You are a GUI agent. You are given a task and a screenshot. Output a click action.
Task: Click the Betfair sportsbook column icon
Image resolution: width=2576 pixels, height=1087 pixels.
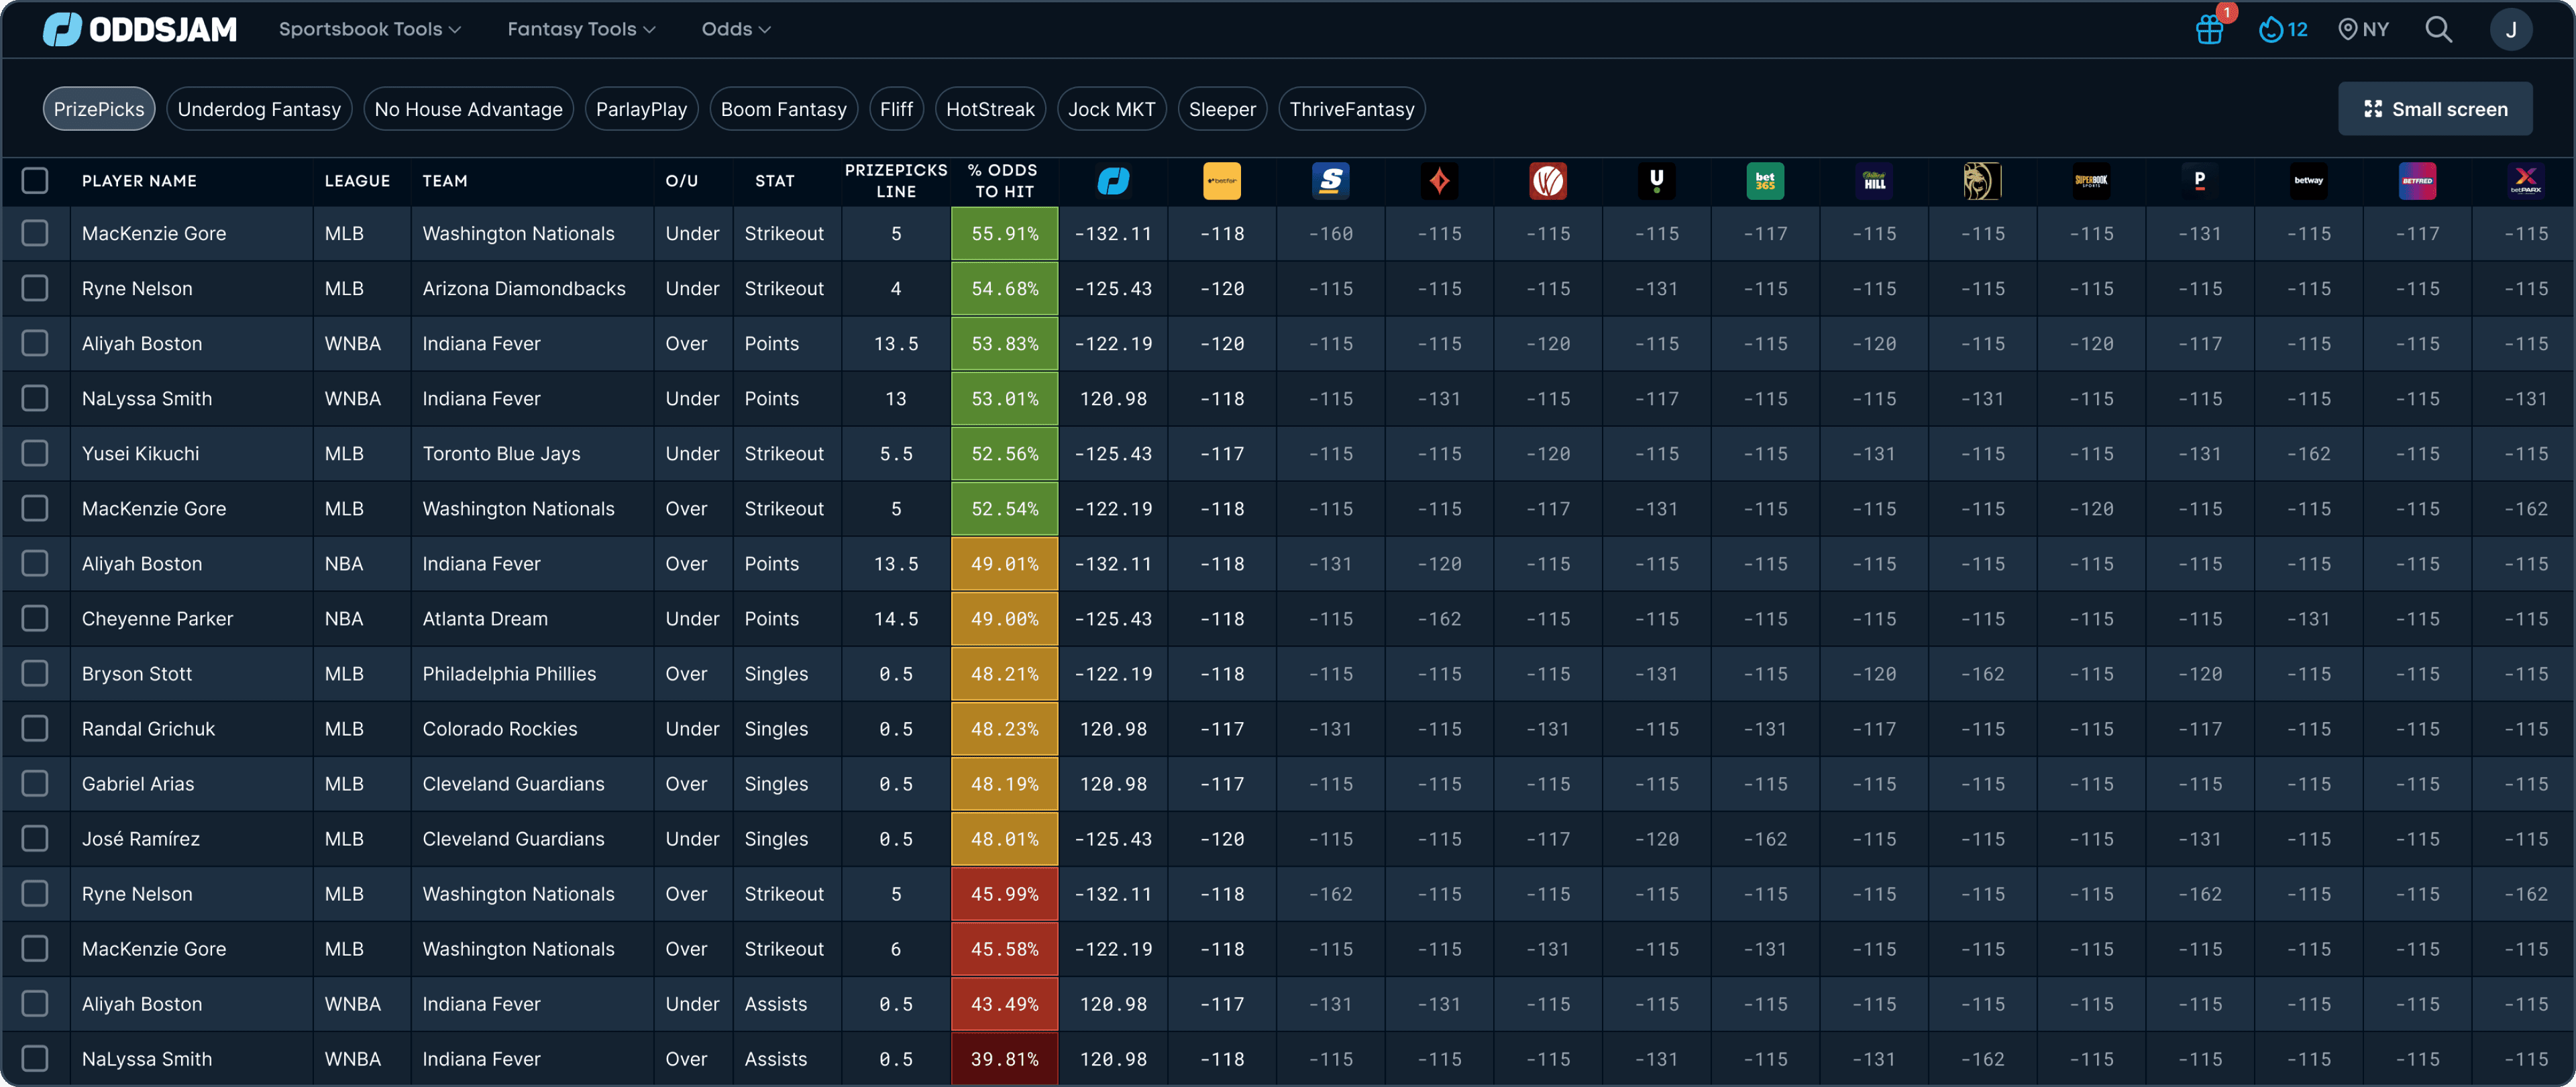1221,181
